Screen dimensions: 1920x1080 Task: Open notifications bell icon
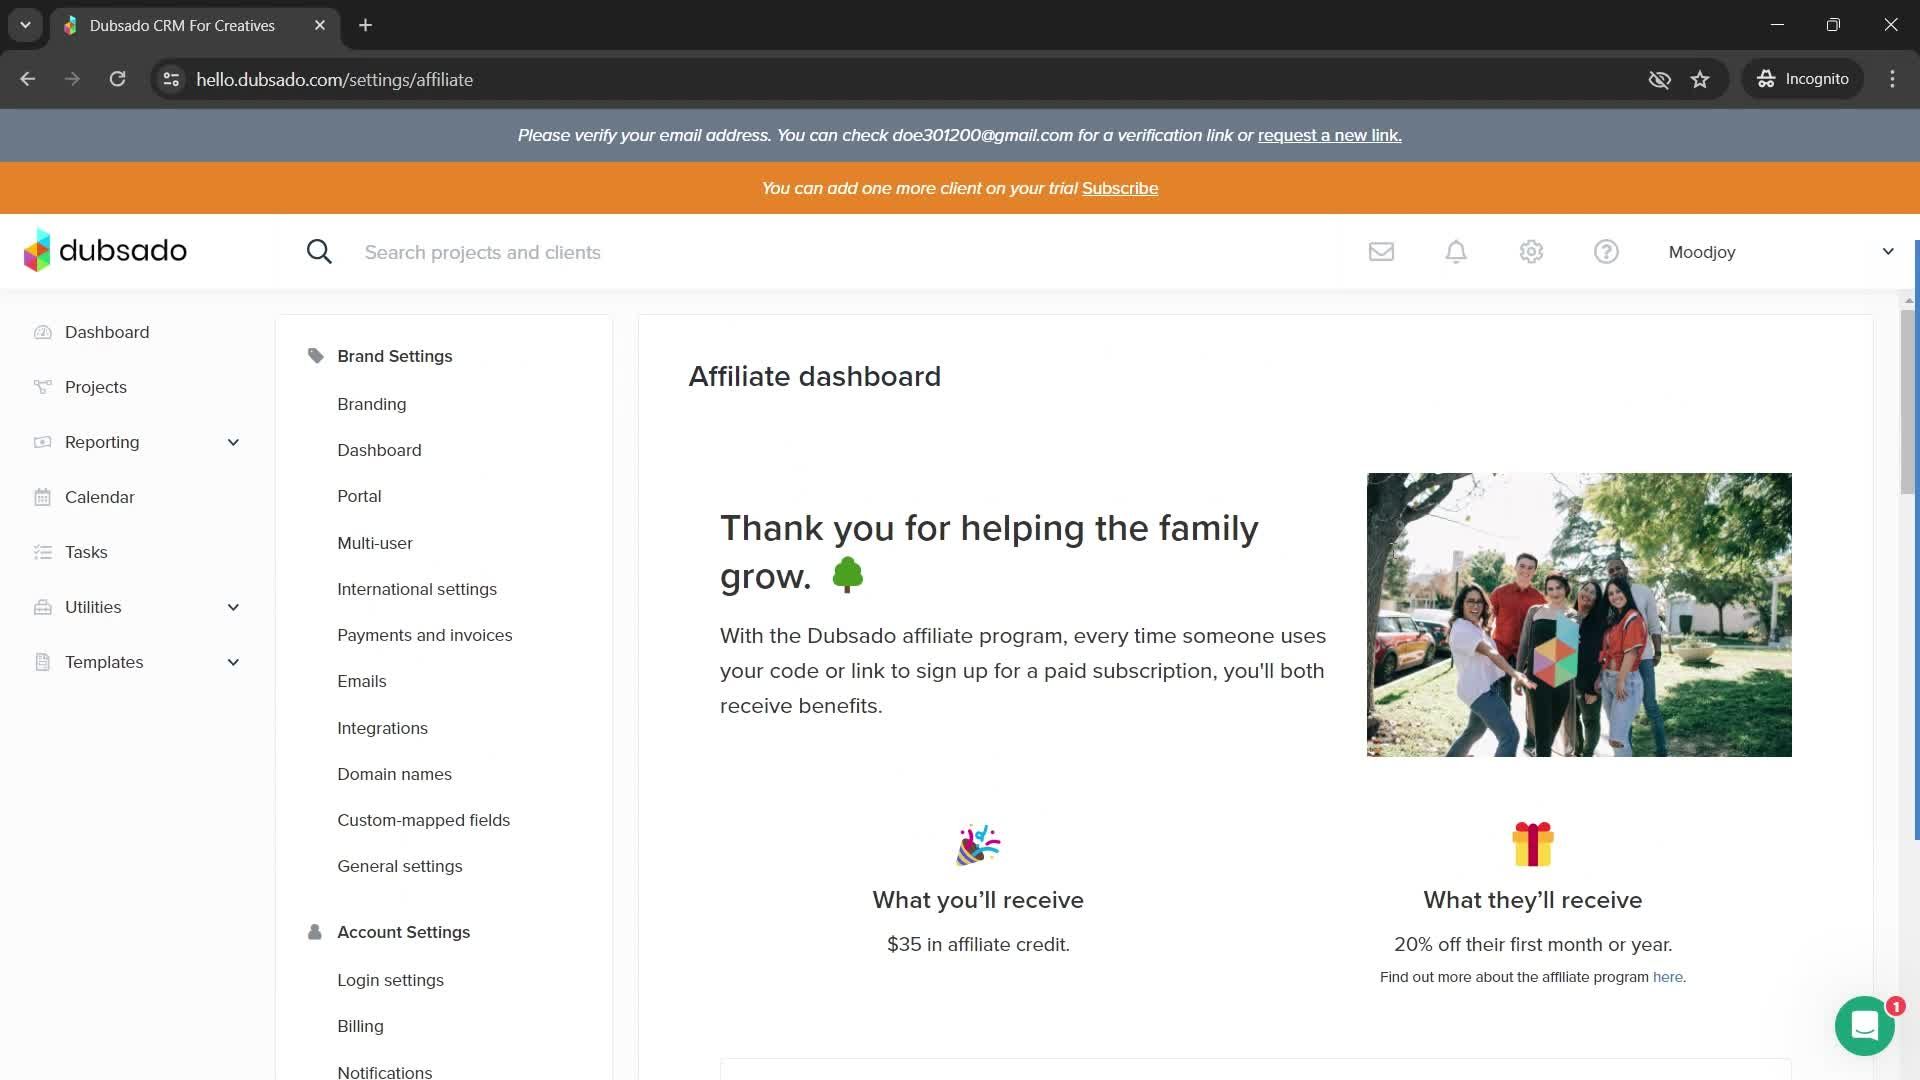[1456, 252]
